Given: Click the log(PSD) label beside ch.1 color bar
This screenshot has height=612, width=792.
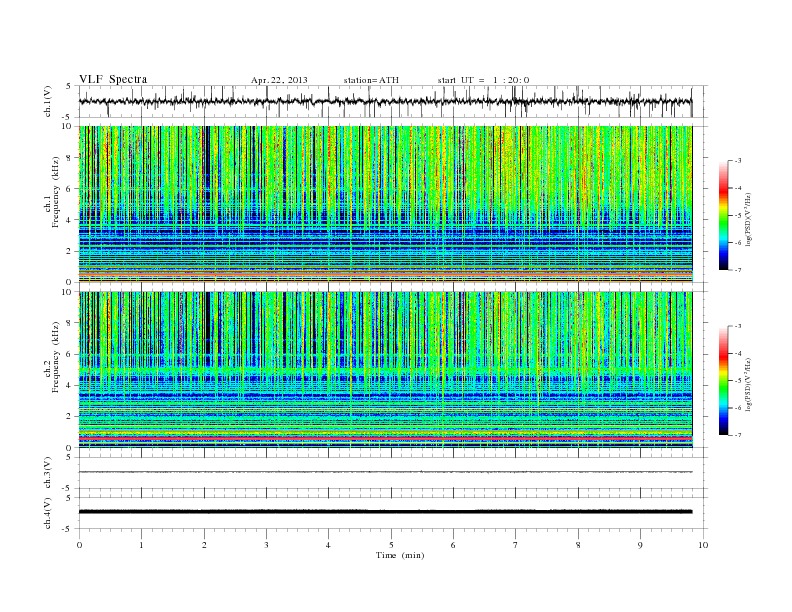Looking at the screenshot, I should 750,219.
